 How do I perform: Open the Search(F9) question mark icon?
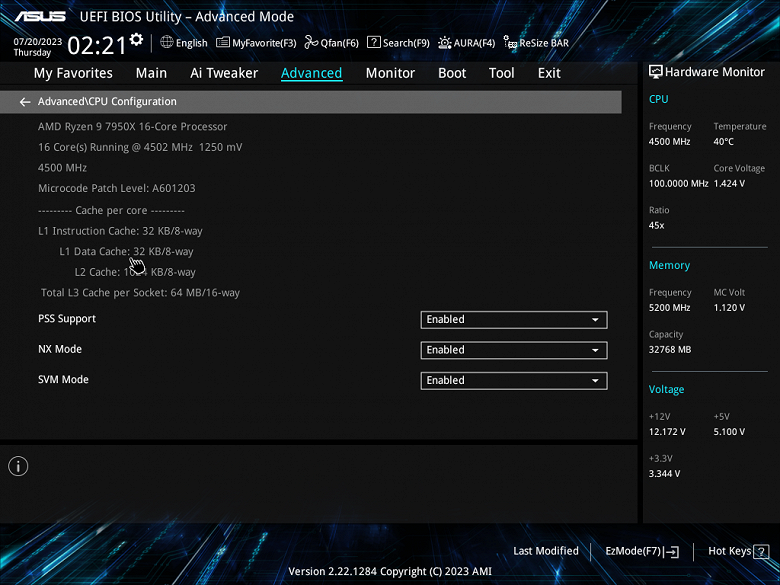(374, 42)
